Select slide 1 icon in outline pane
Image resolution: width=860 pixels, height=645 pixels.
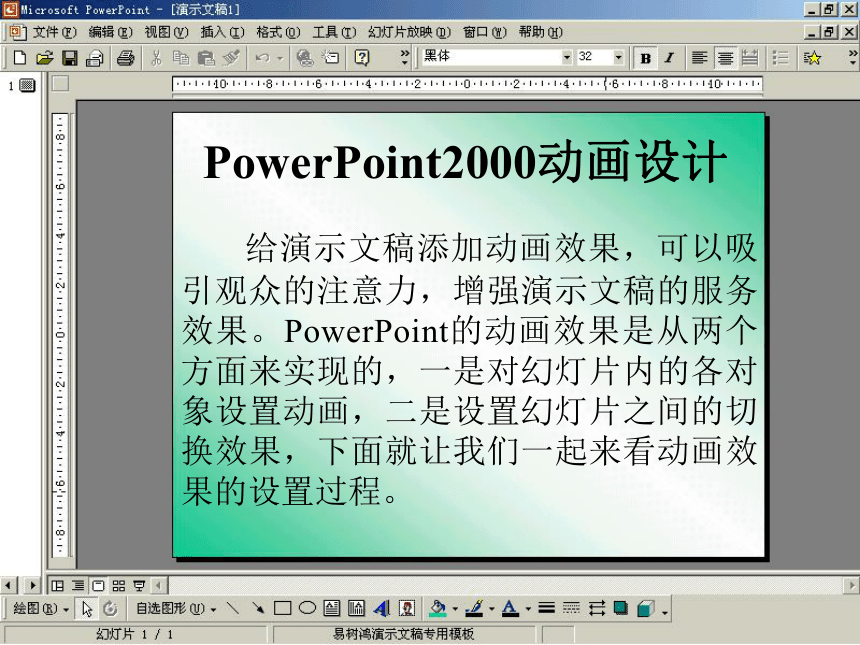coord(27,85)
